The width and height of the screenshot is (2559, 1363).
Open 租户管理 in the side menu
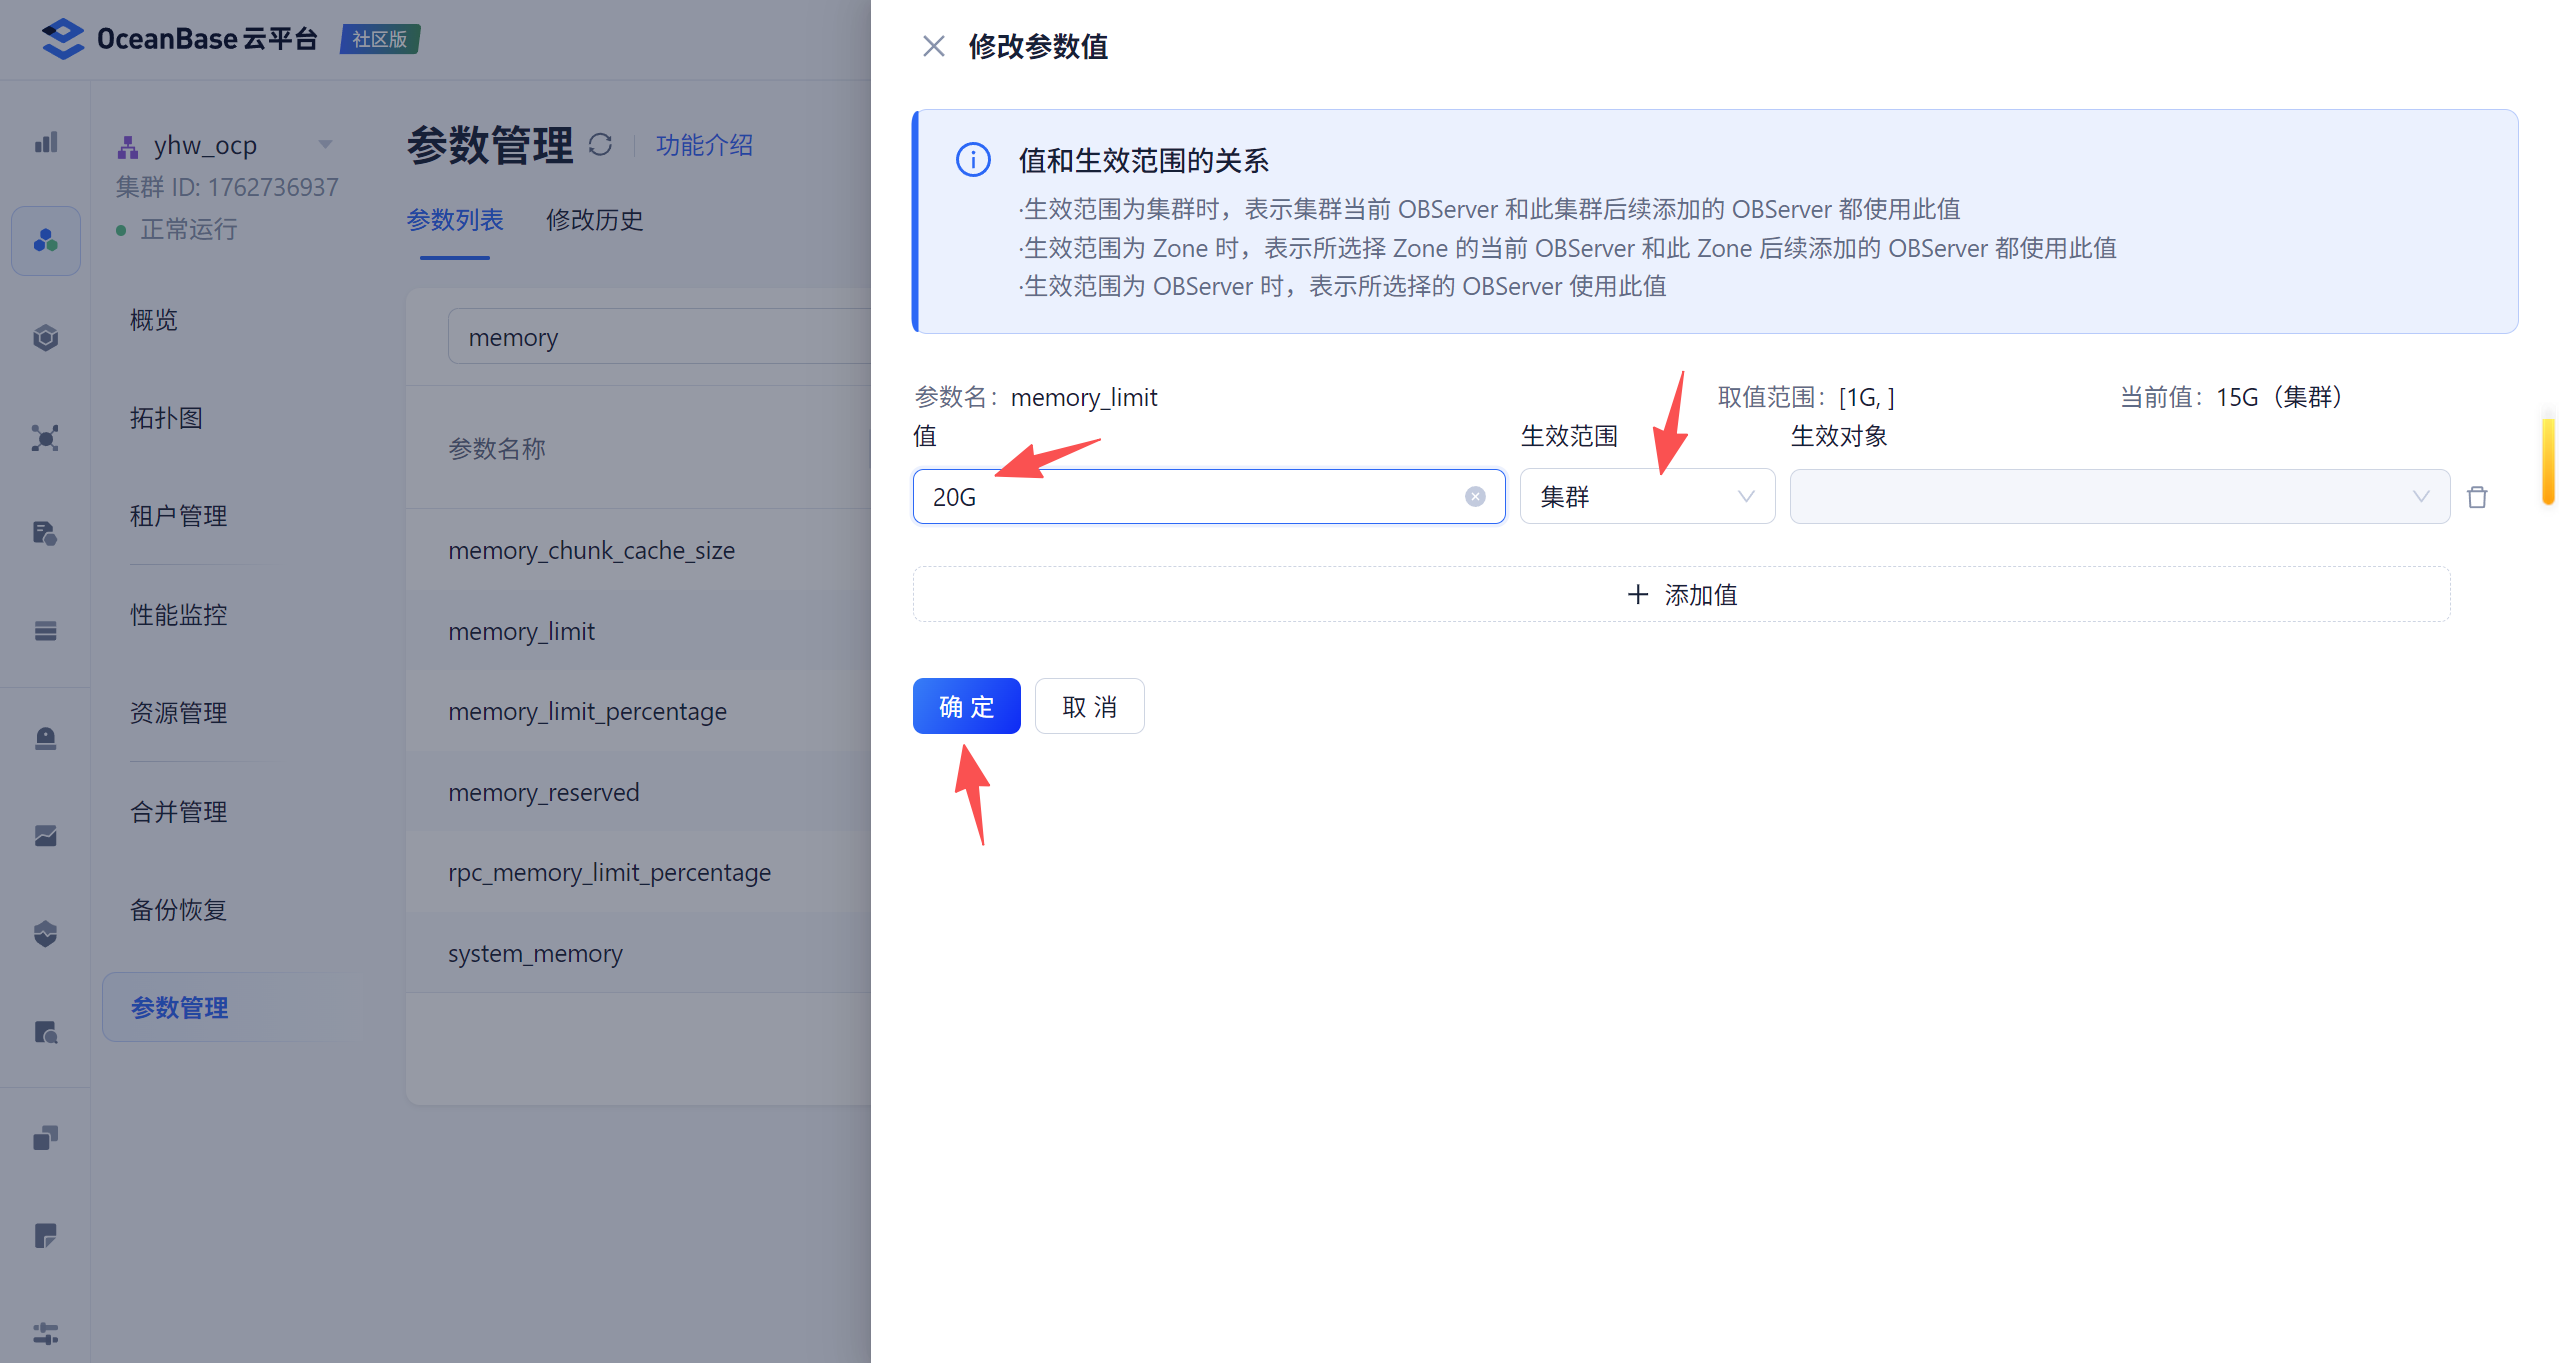click(178, 516)
